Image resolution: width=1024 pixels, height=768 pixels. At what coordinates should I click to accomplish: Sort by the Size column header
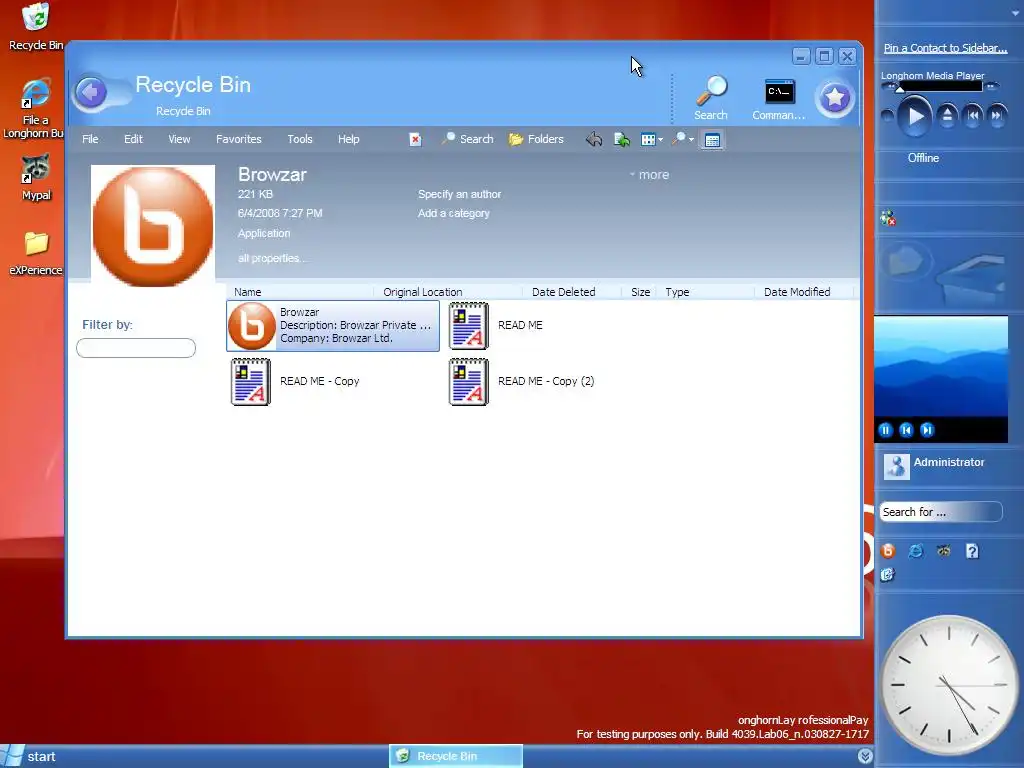click(x=640, y=292)
